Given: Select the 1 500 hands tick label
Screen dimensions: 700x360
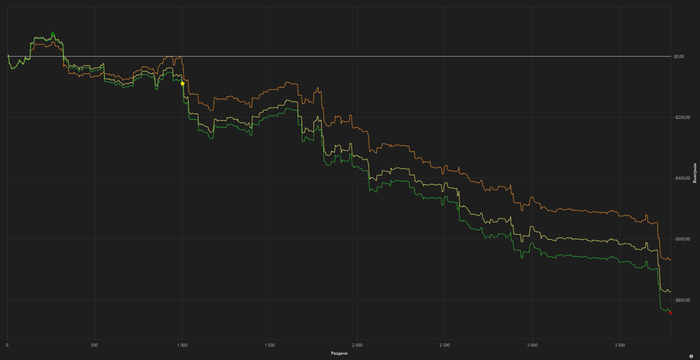Looking at the screenshot, I should pos(269,345).
